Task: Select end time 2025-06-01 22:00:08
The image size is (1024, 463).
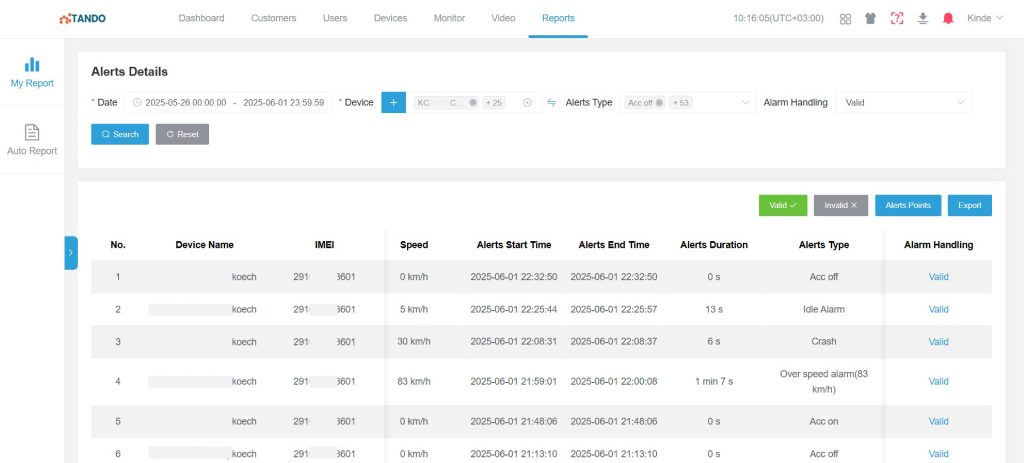Action: [614, 381]
